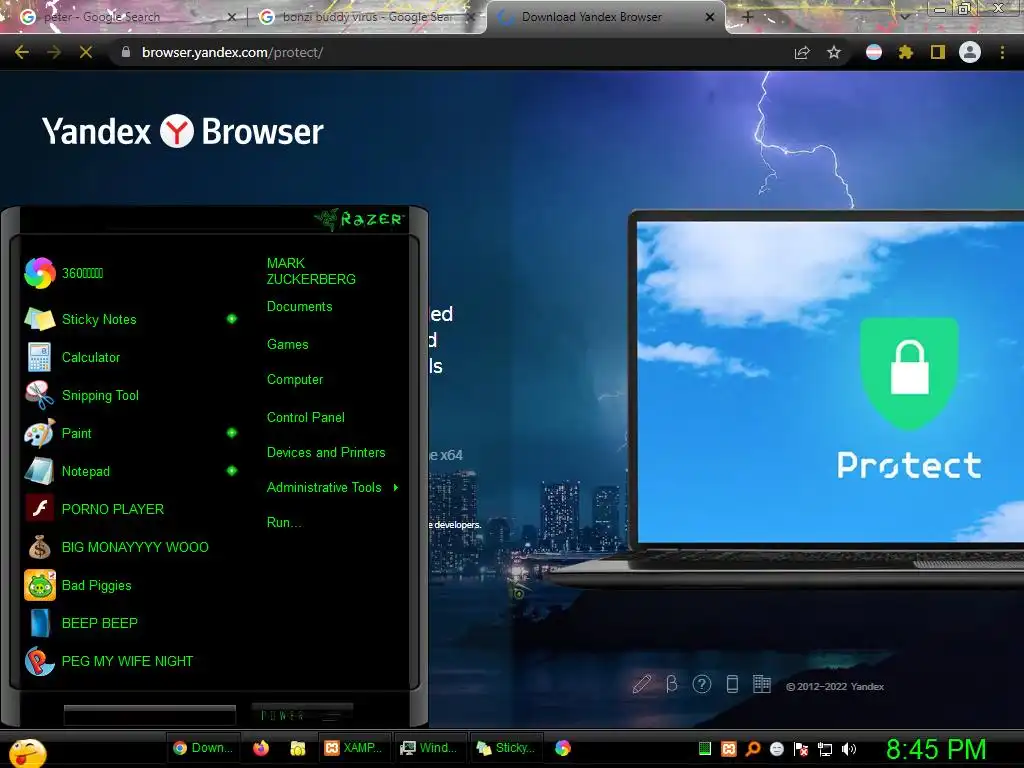Click the beta icon in page footer
The image size is (1024, 768).
click(671, 684)
